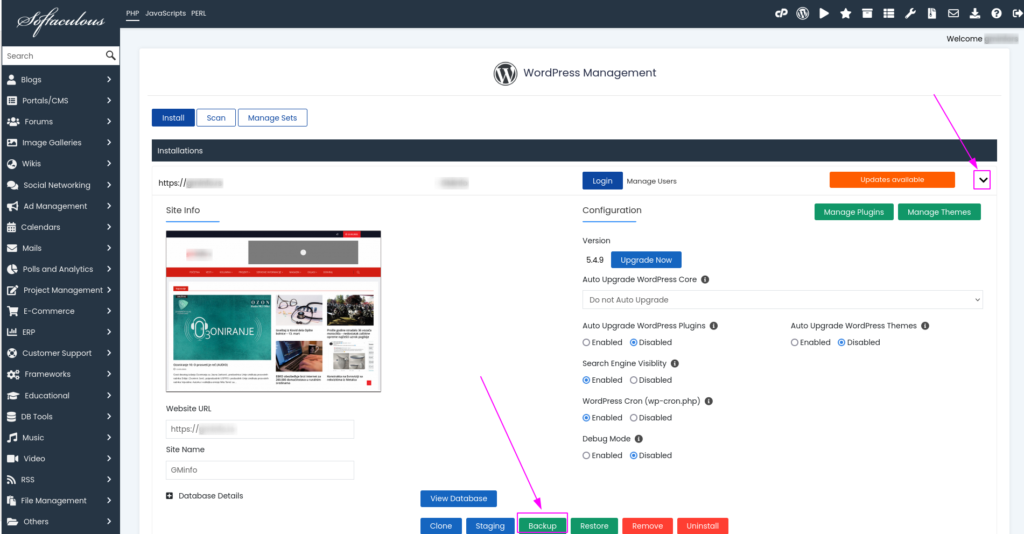
Task: Open the cPanel icon in top bar
Action: (x=781, y=13)
